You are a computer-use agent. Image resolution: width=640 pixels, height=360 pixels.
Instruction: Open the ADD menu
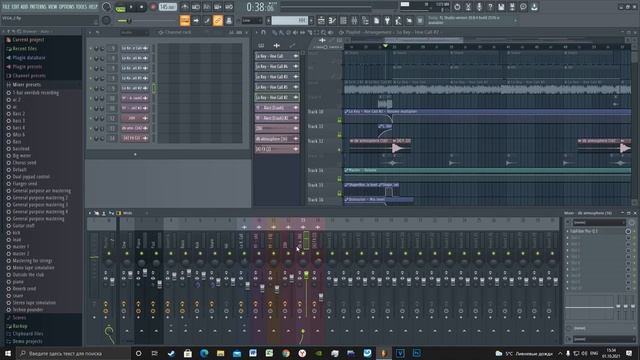25,7
